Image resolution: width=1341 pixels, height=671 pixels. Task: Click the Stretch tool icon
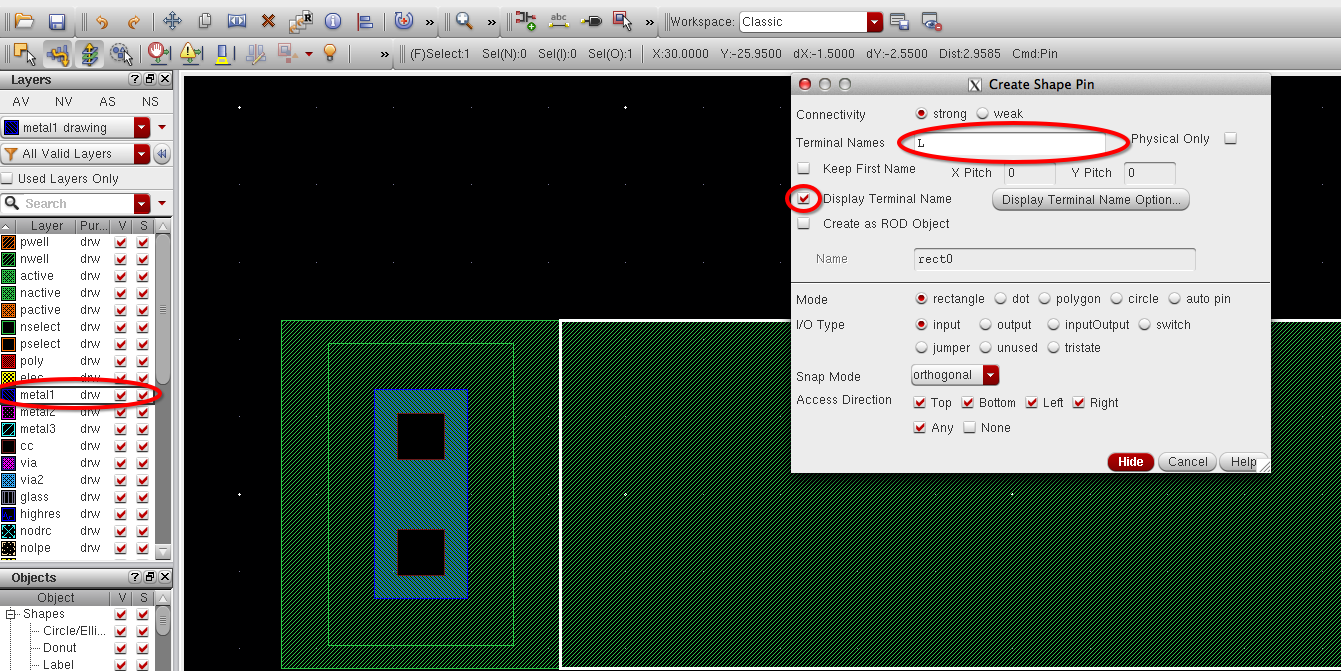click(x=236, y=21)
